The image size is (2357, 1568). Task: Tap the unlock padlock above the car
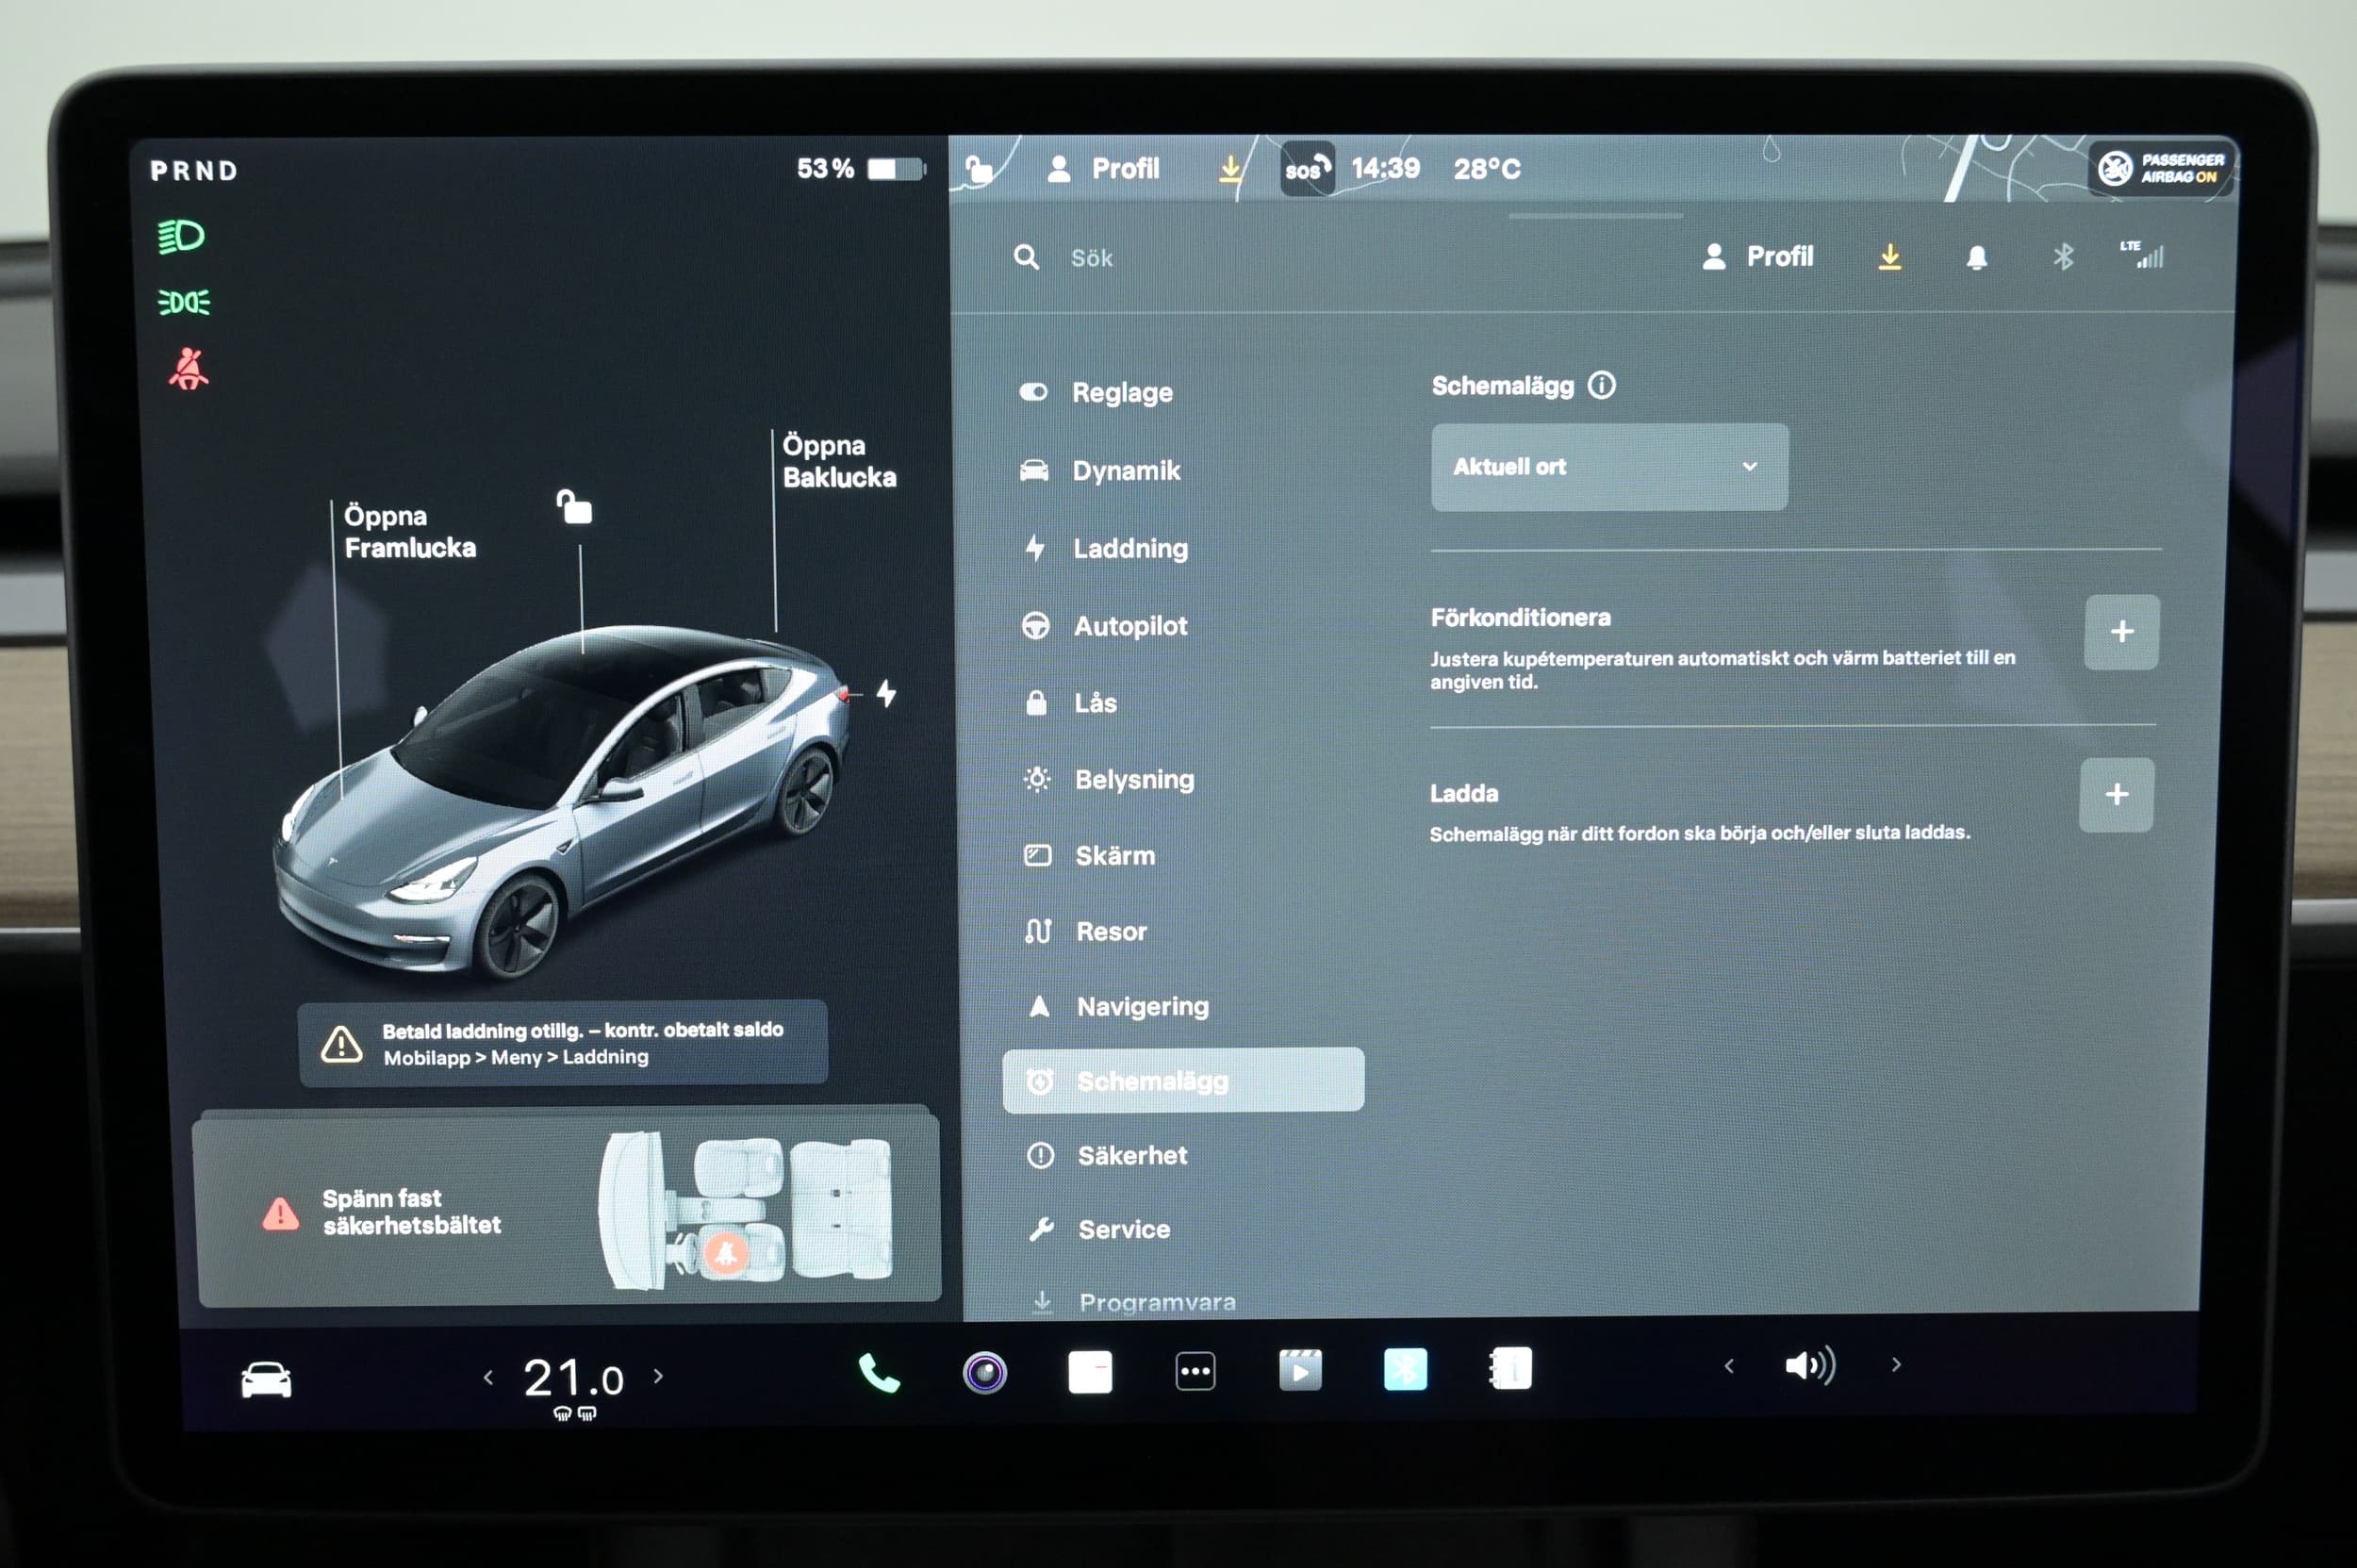tap(574, 507)
